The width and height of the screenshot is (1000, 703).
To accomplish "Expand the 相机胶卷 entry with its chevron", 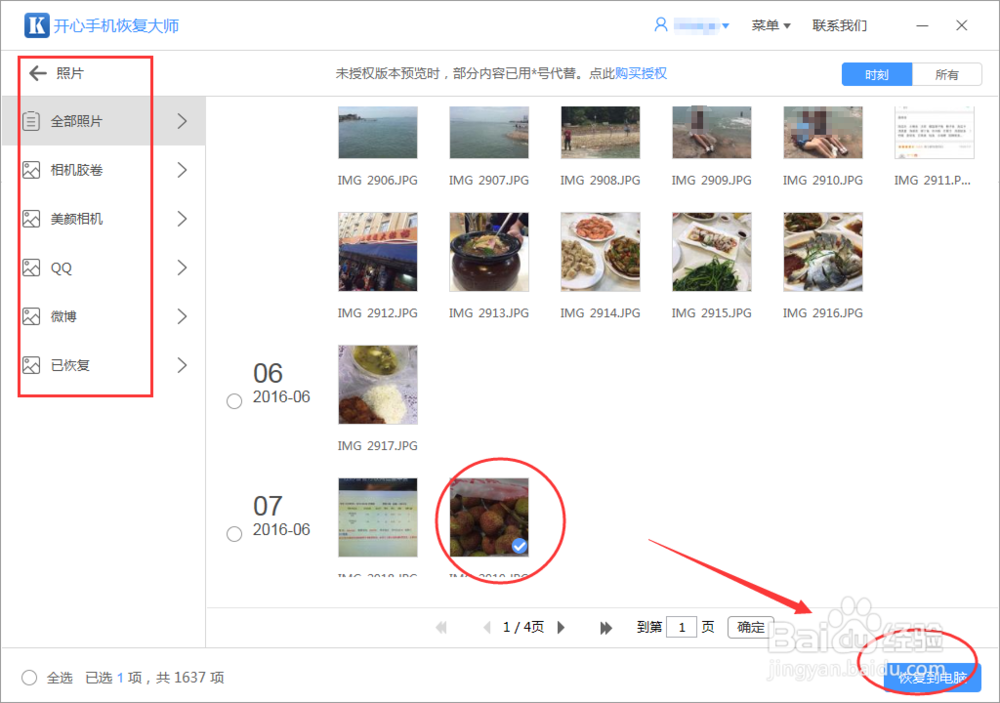I will point(181,170).
